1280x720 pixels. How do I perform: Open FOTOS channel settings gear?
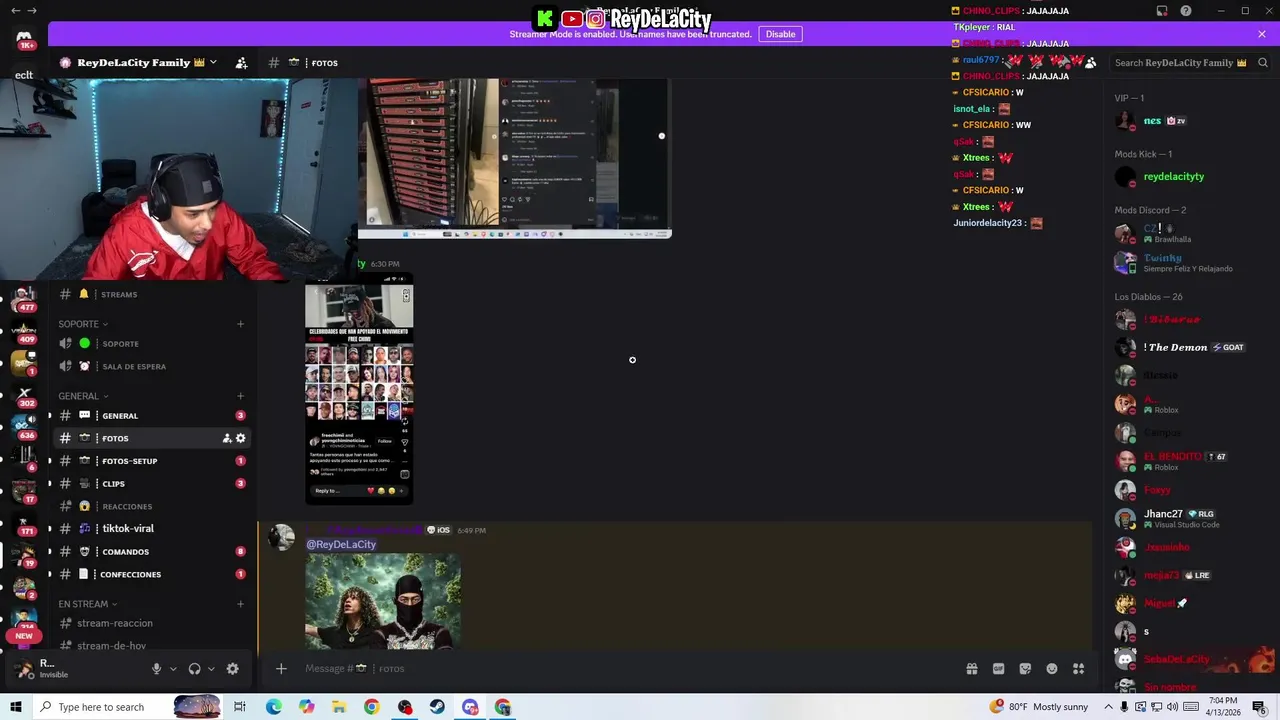tap(241, 438)
